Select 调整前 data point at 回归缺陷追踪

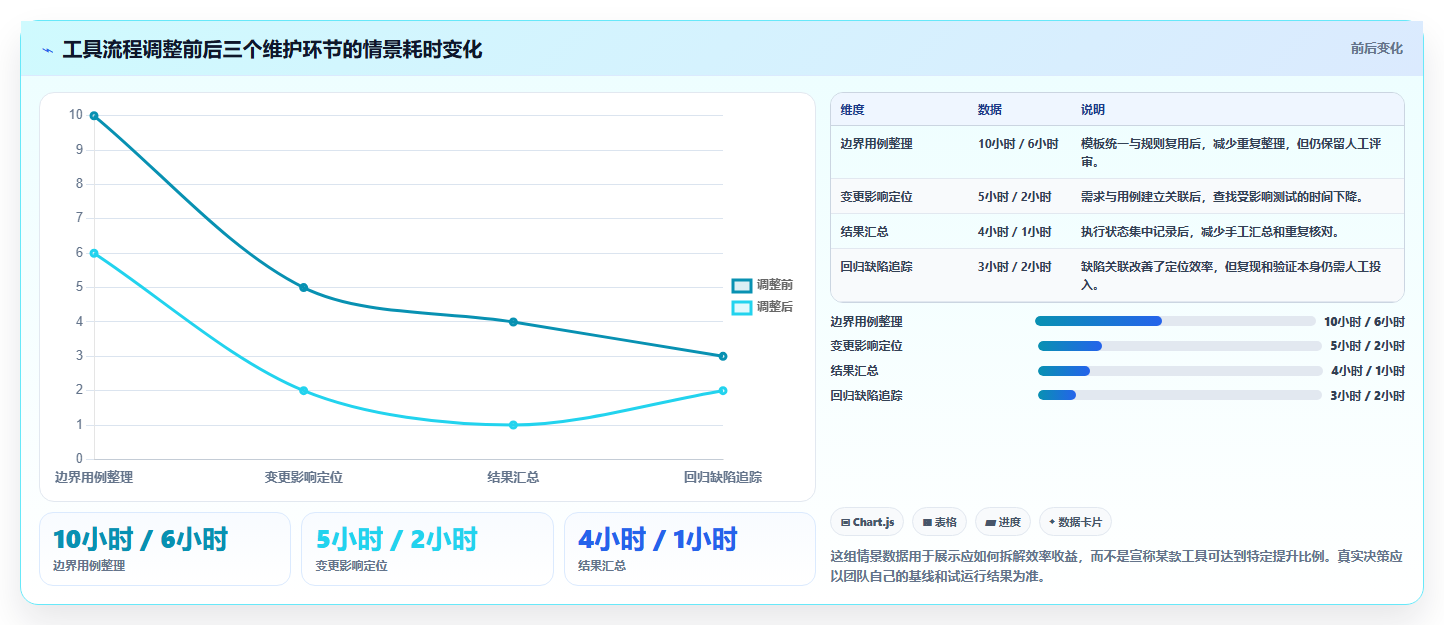click(x=722, y=356)
